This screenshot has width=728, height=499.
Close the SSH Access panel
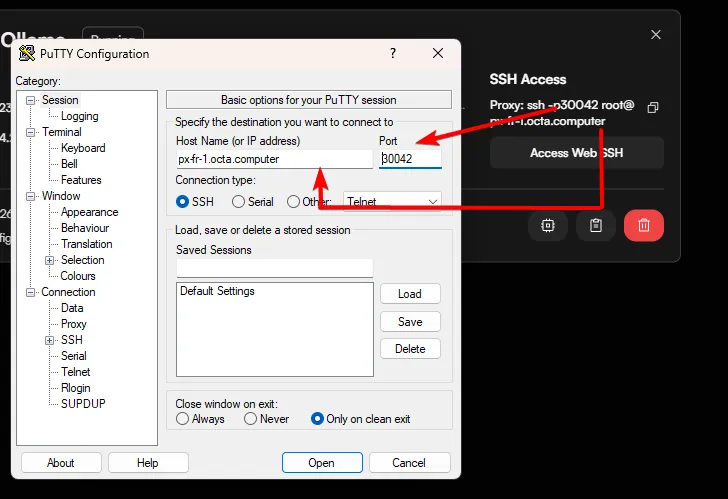click(656, 35)
